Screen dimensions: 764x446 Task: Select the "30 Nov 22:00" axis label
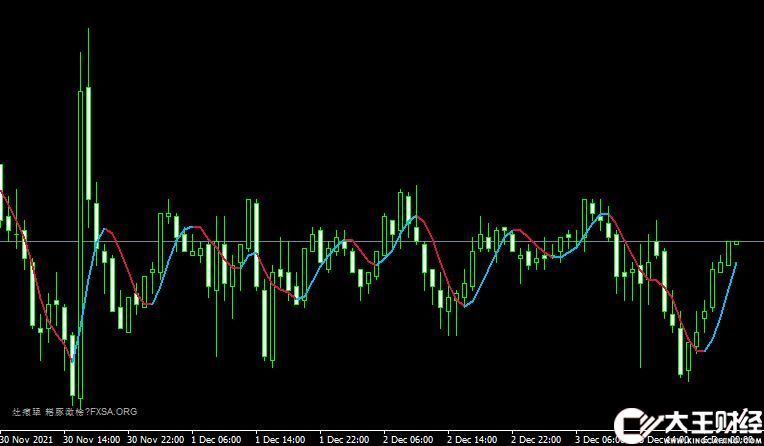(156, 439)
